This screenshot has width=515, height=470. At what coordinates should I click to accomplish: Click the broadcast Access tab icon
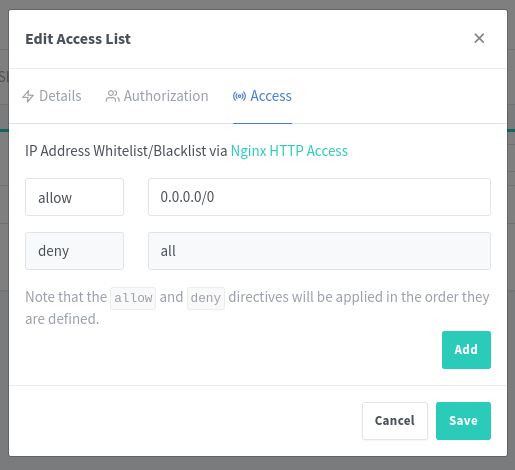pos(239,96)
